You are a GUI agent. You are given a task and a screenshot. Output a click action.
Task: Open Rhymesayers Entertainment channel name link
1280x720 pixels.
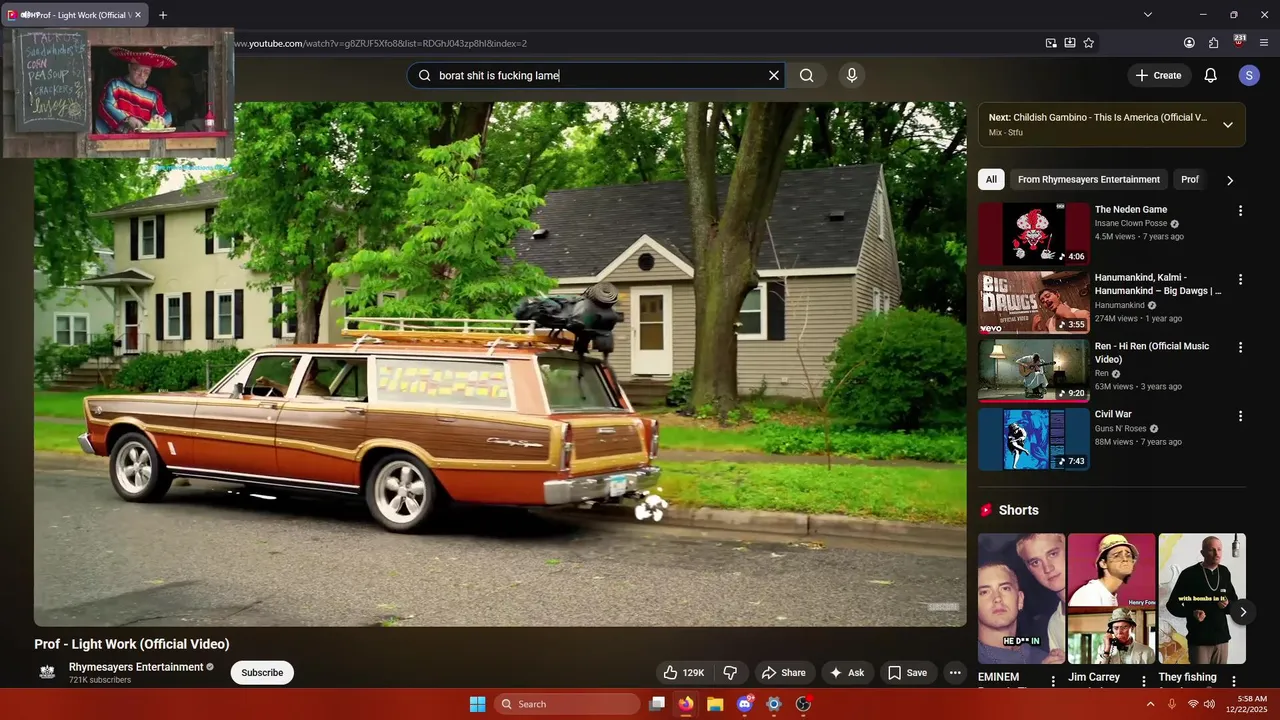136,667
